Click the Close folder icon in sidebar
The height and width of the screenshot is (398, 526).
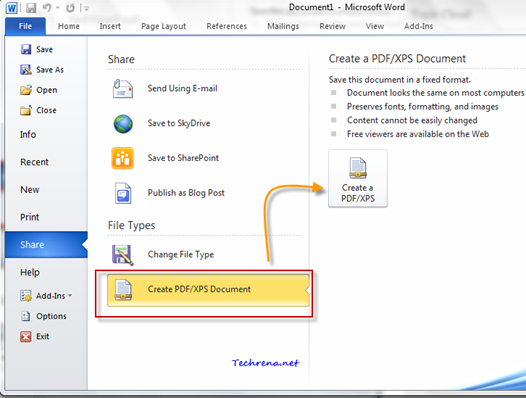26,110
